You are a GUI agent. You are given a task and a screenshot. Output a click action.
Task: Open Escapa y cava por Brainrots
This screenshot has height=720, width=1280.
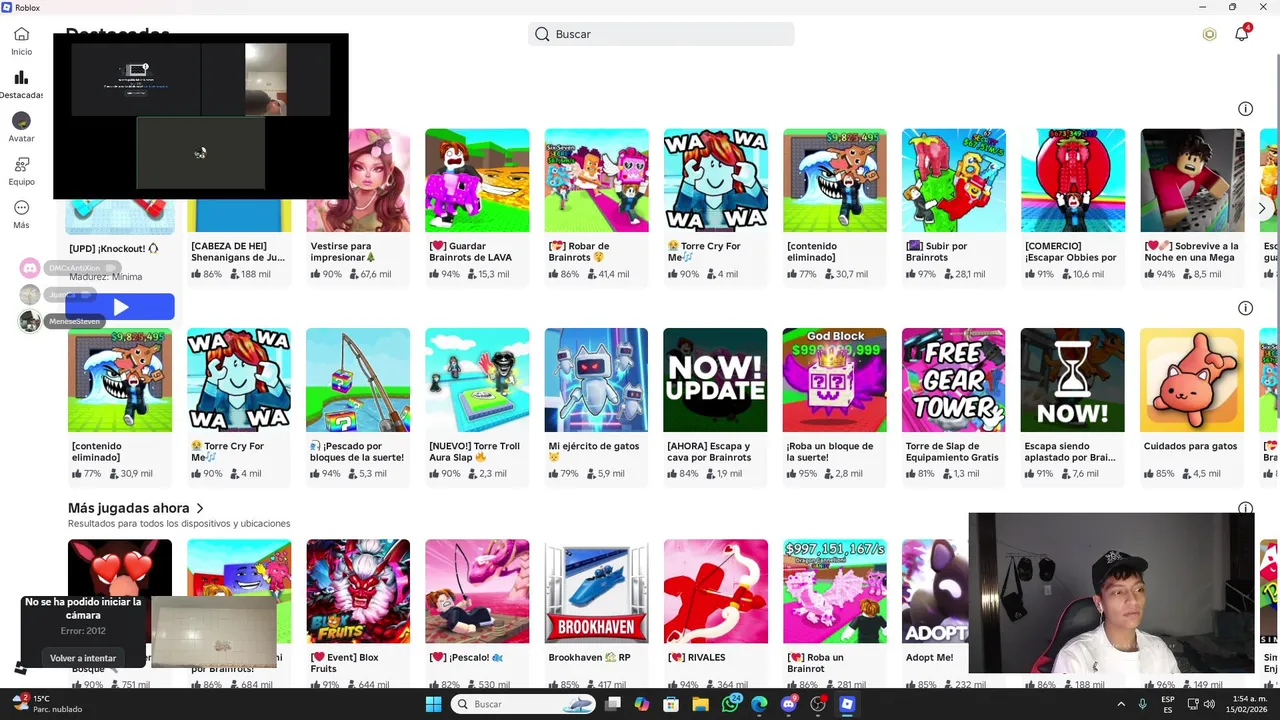(x=715, y=406)
